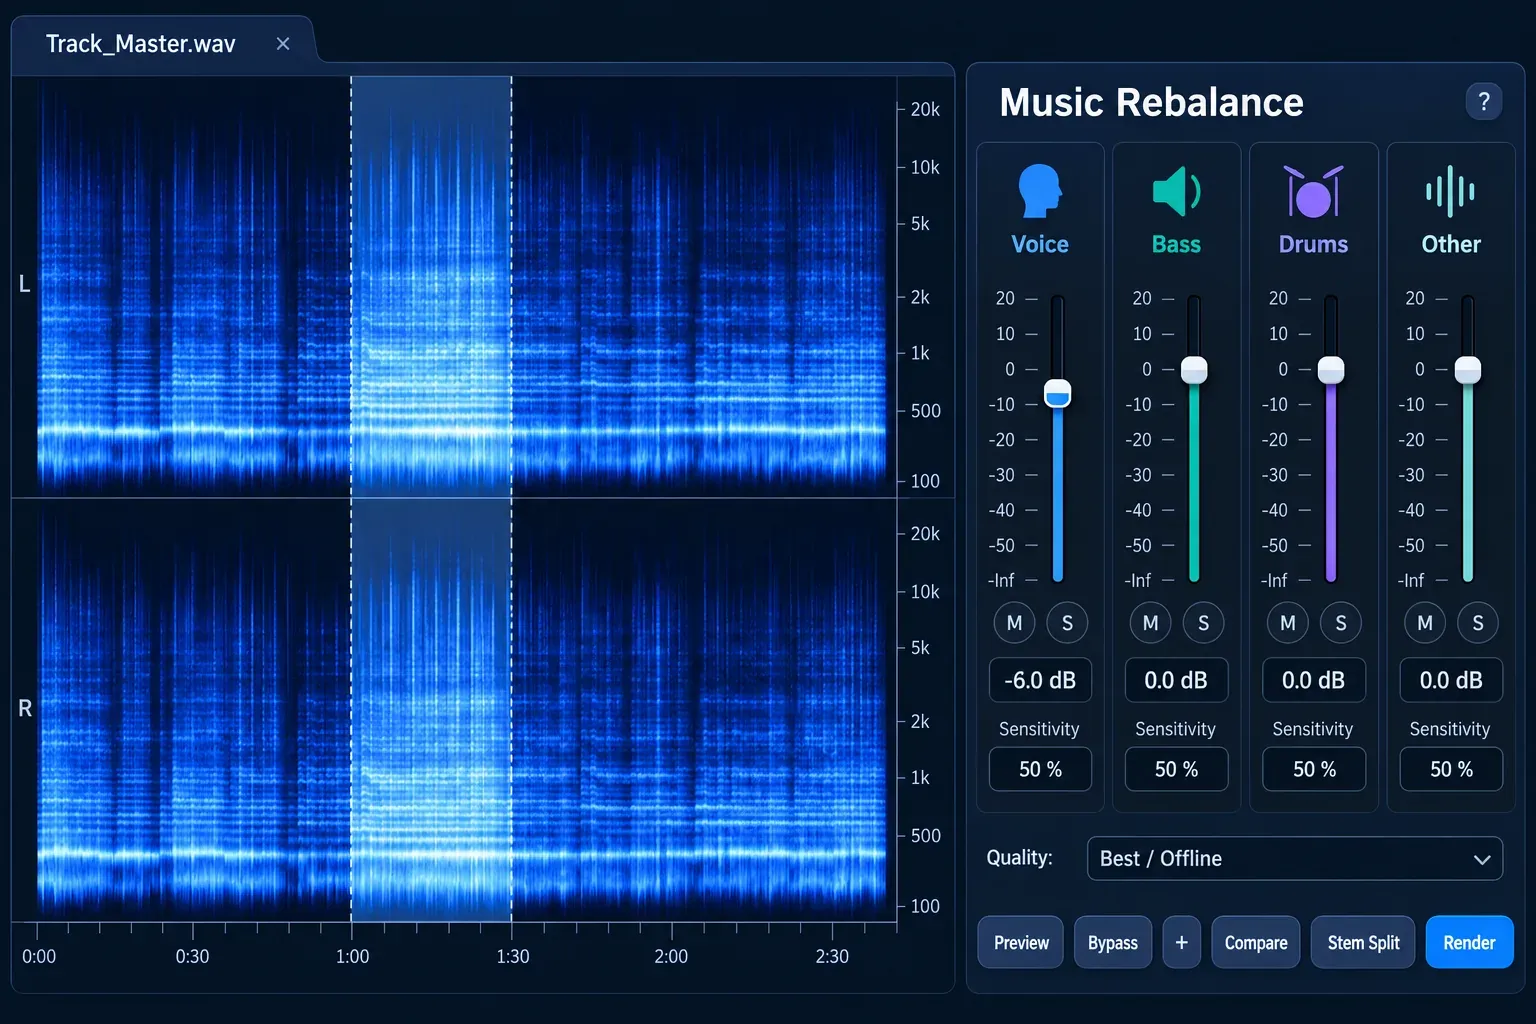Mute the Bass stem
Viewport: 1536px width, 1024px height.
[x=1150, y=623]
